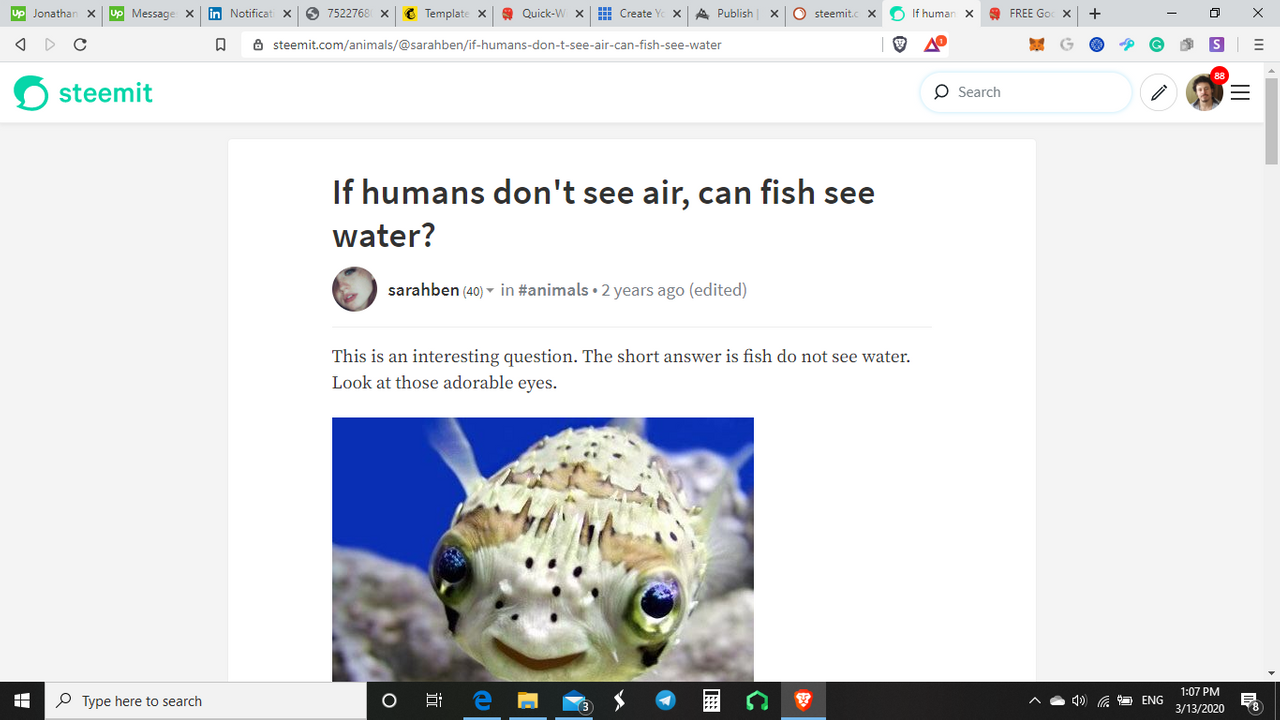Click the Steemit search field
This screenshot has width=1280, height=720.
pos(1026,92)
